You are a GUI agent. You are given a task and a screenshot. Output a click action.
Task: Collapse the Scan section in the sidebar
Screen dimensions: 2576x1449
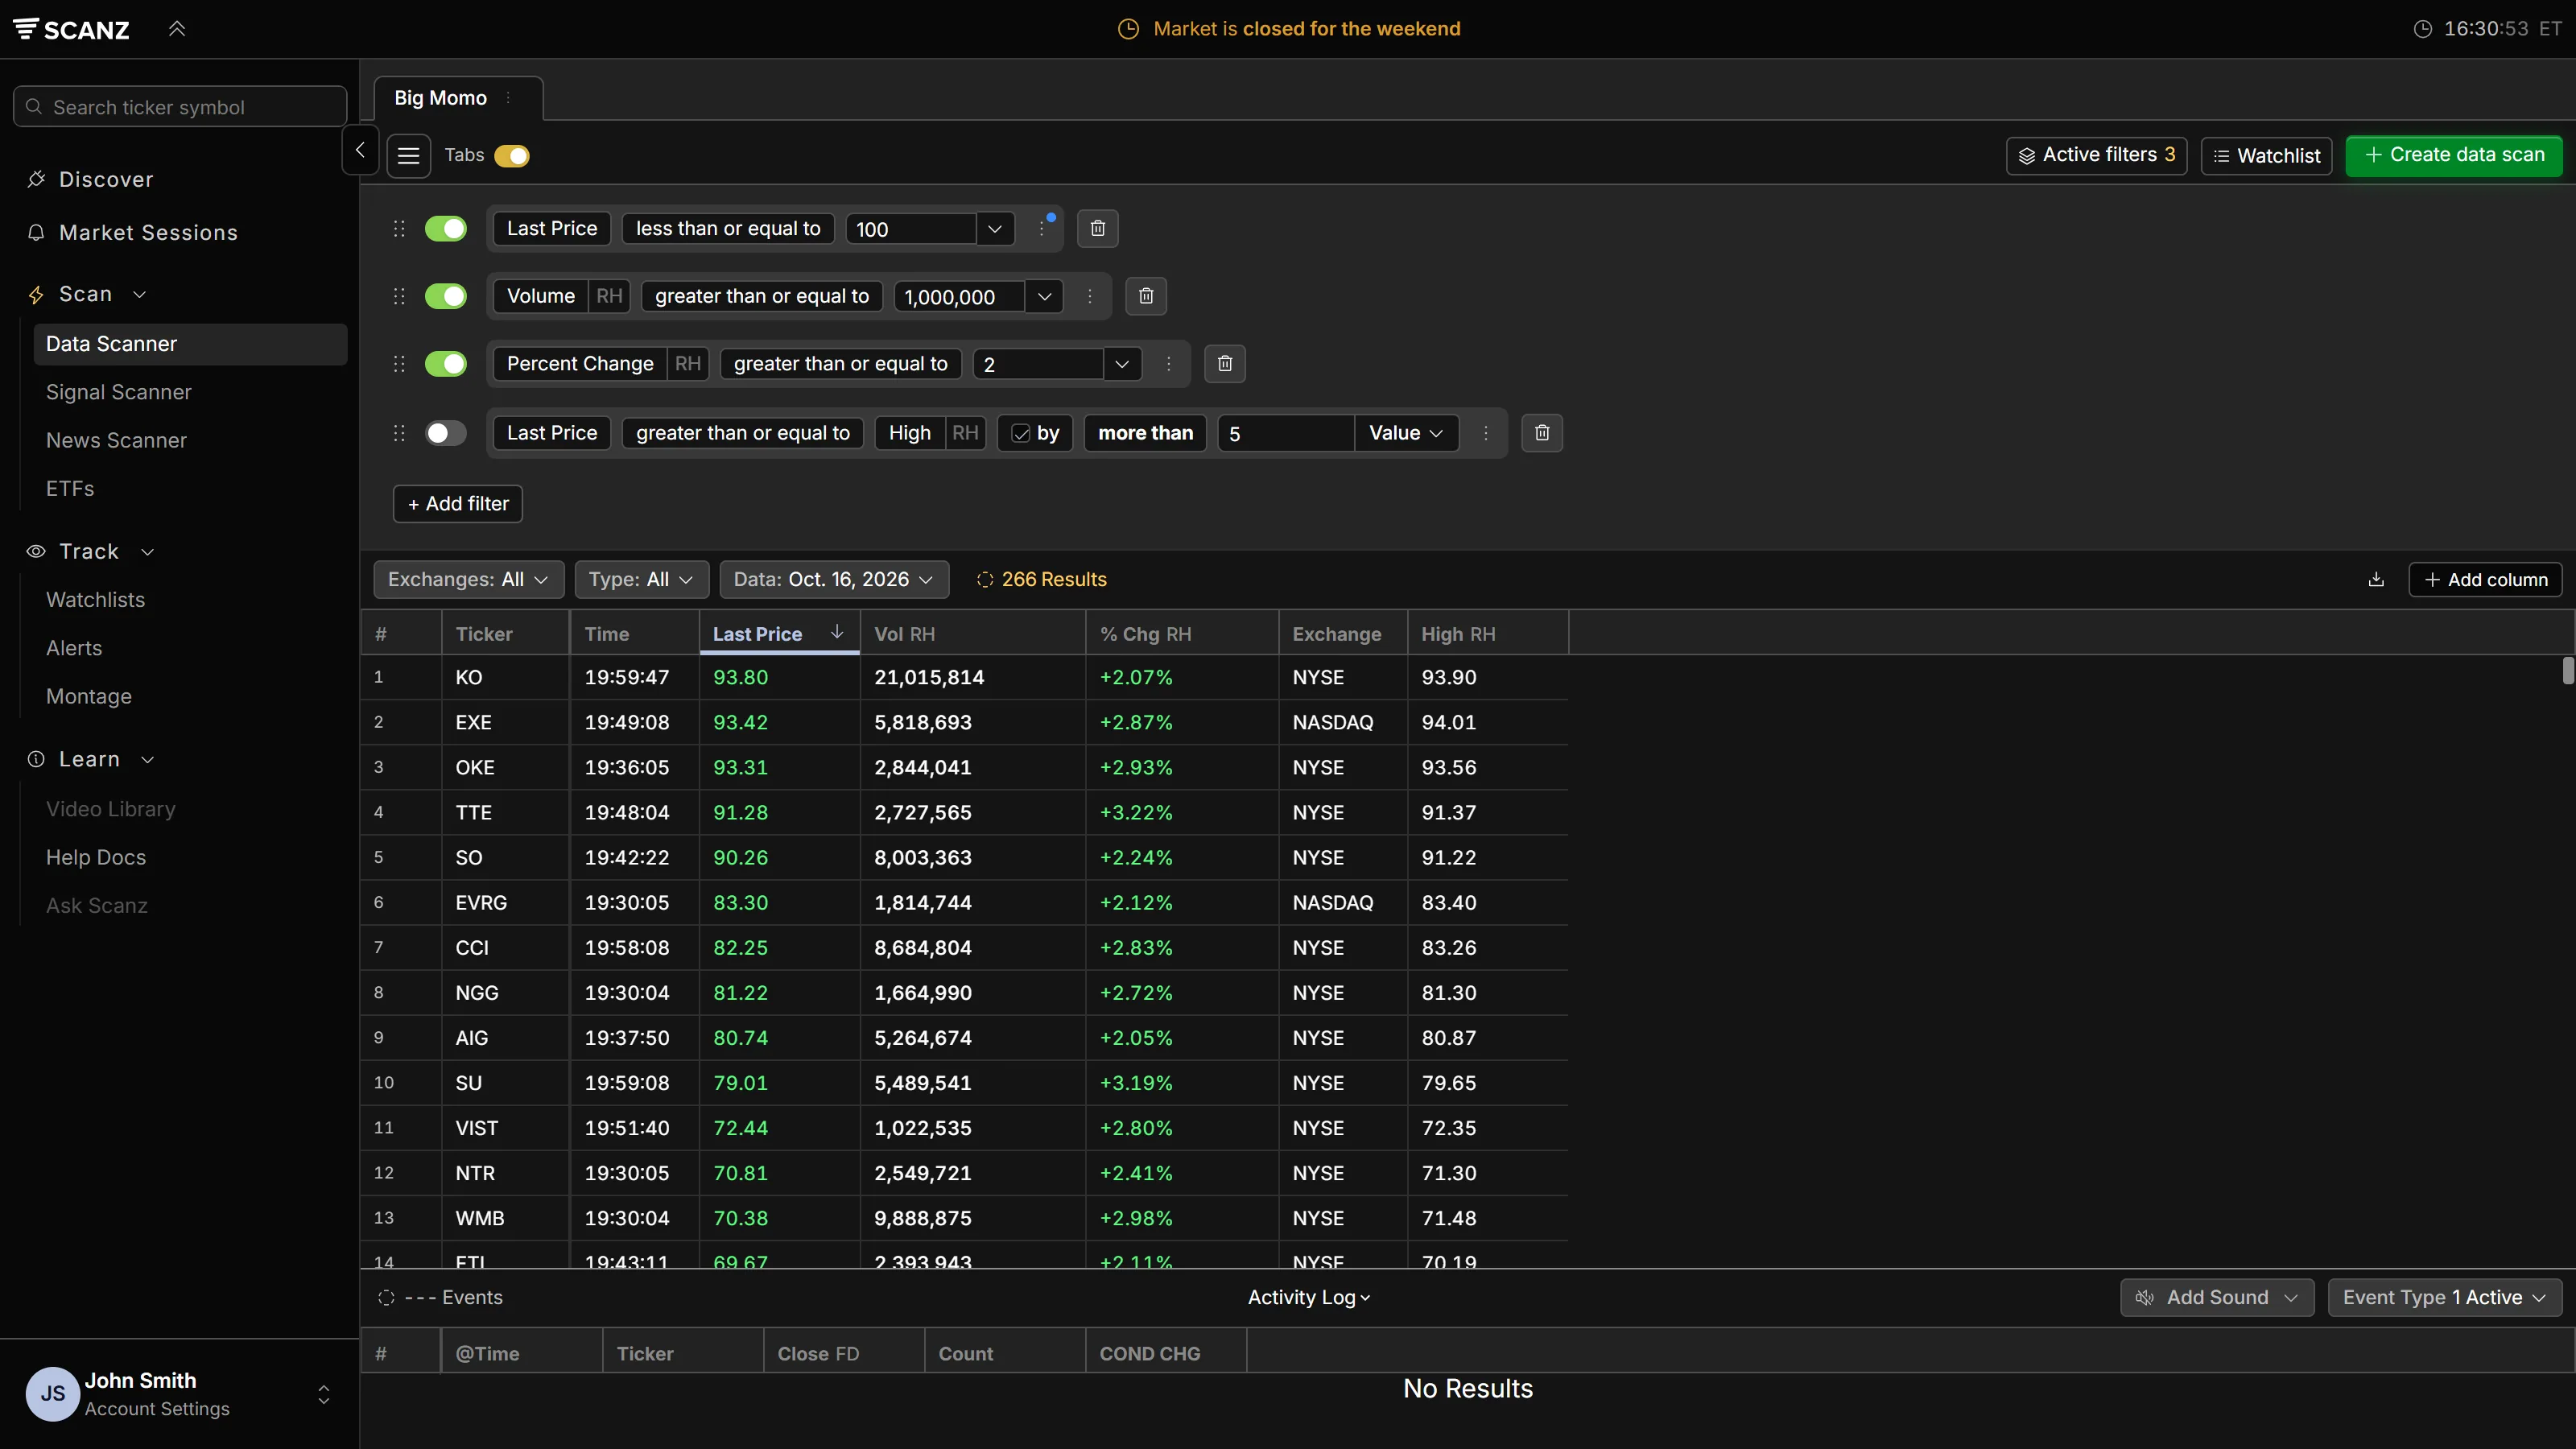140,294
